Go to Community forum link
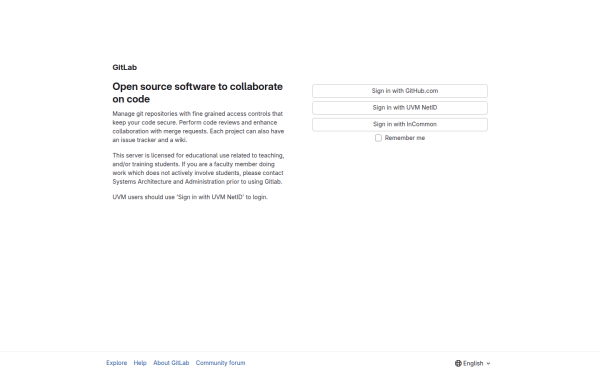The width and height of the screenshot is (600, 375). point(220,363)
